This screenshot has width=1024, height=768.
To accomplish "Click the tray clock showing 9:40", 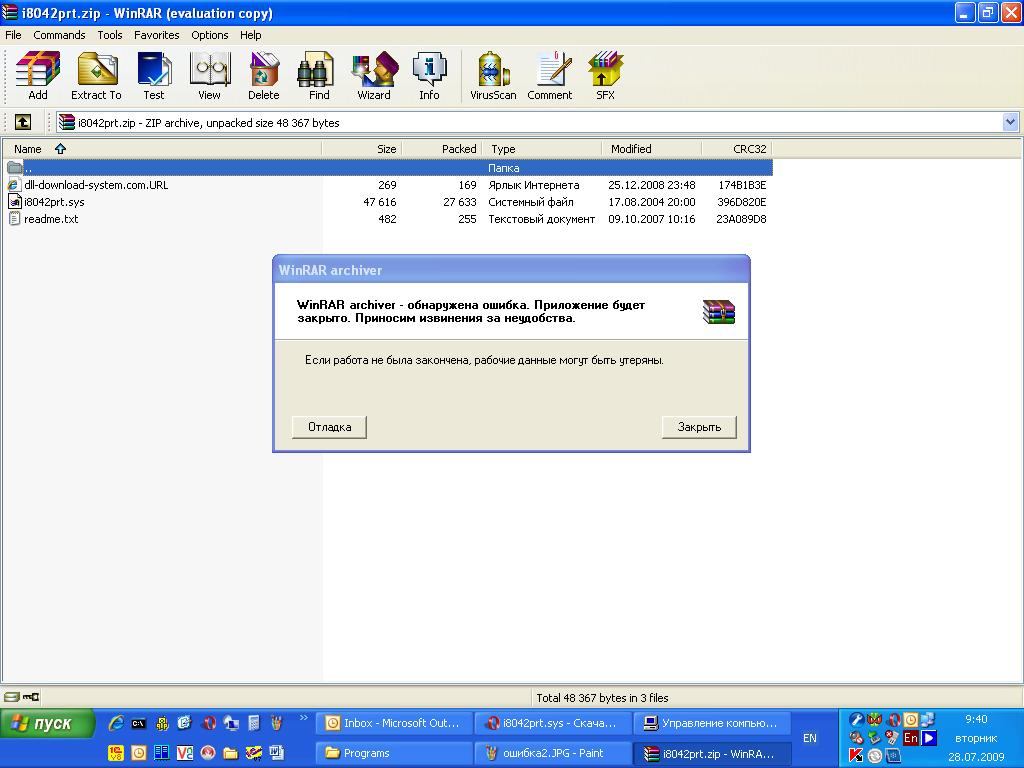I will pos(976,719).
